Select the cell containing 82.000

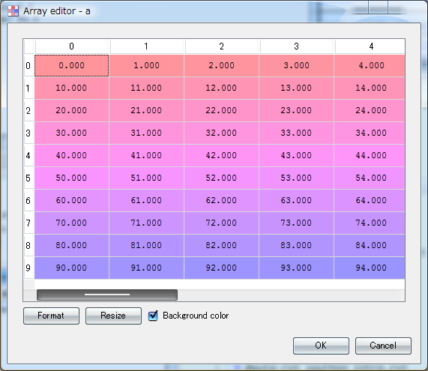click(222, 246)
